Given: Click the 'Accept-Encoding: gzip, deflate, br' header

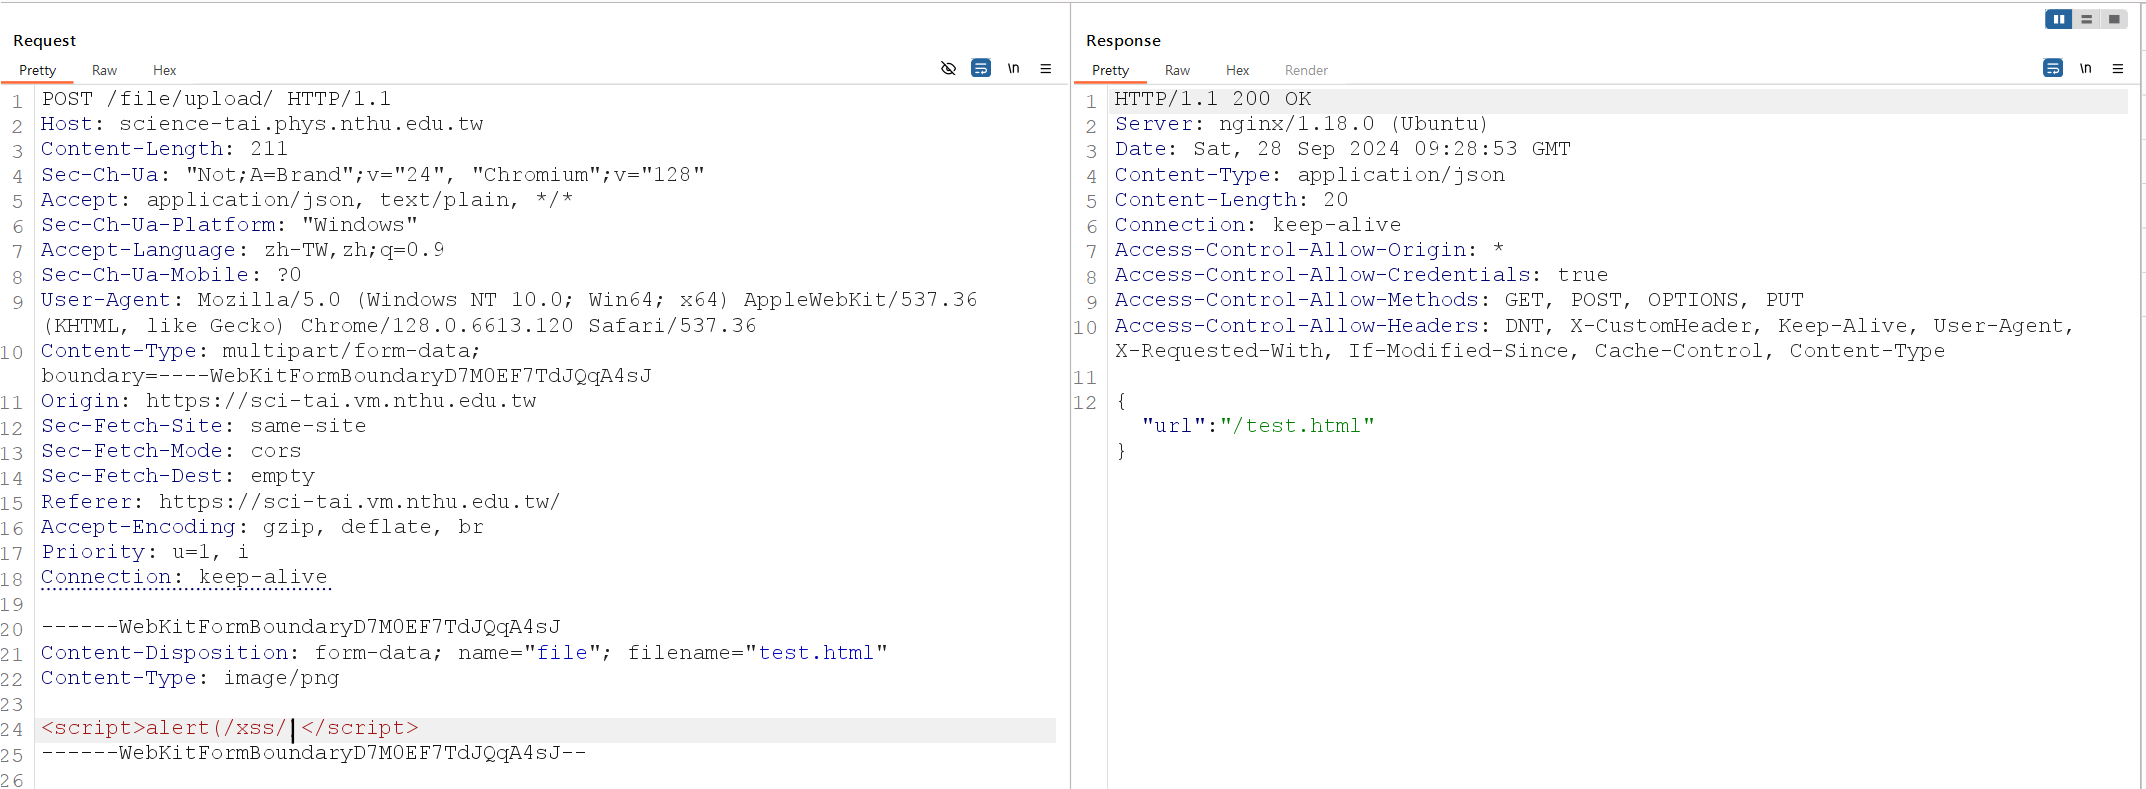Looking at the screenshot, I should click(262, 527).
